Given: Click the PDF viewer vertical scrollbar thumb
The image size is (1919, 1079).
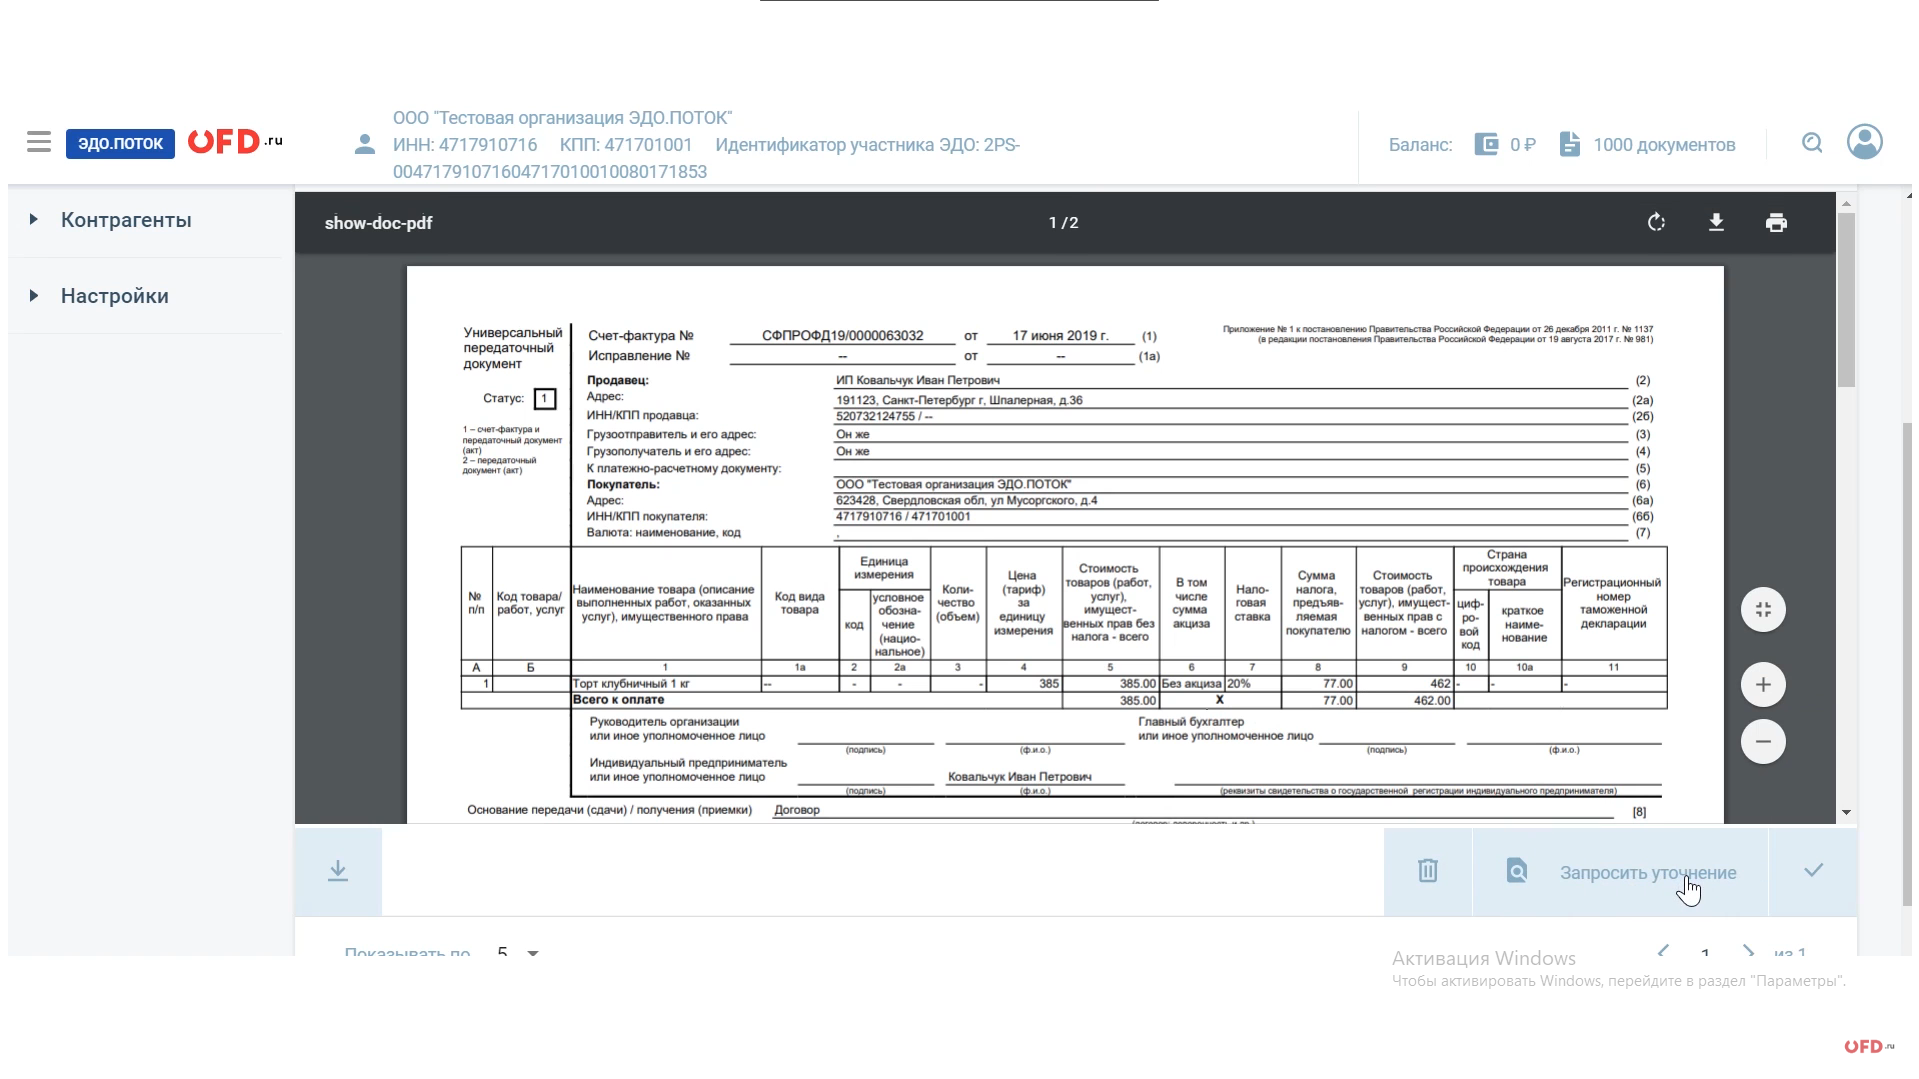Looking at the screenshot, I should (1846, 300).
